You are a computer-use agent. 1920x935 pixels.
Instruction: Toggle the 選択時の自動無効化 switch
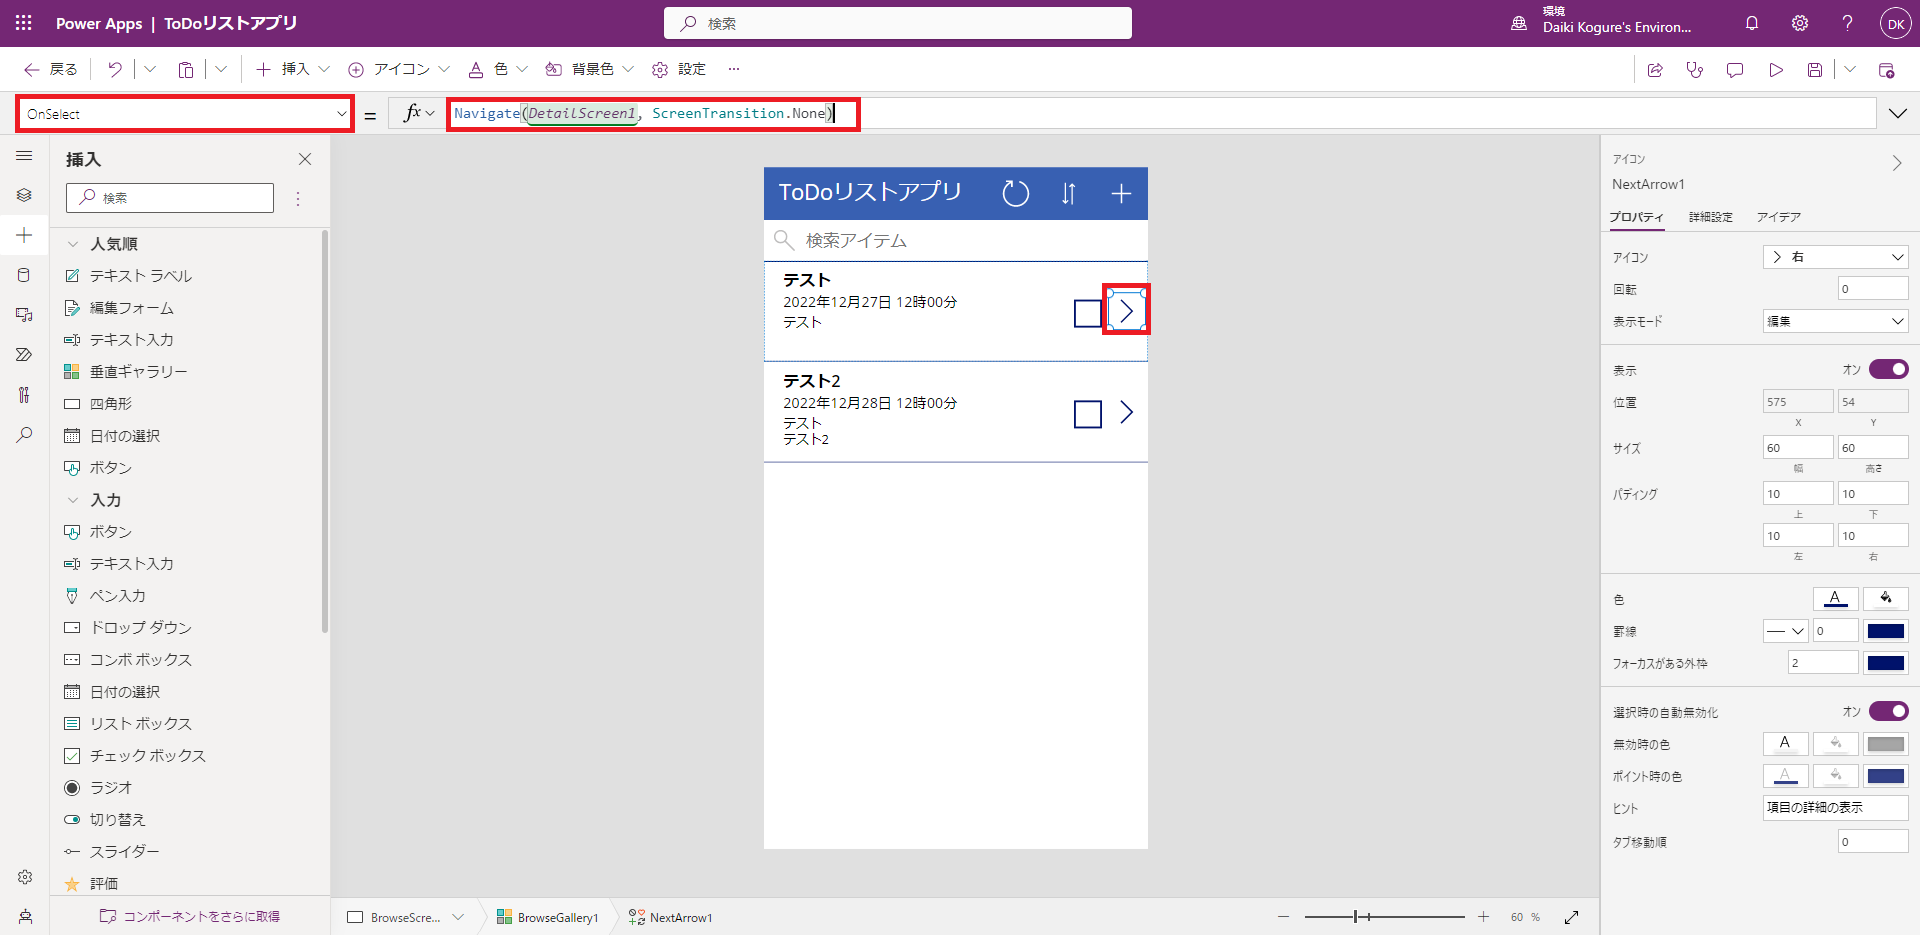tap(1888, 711)
